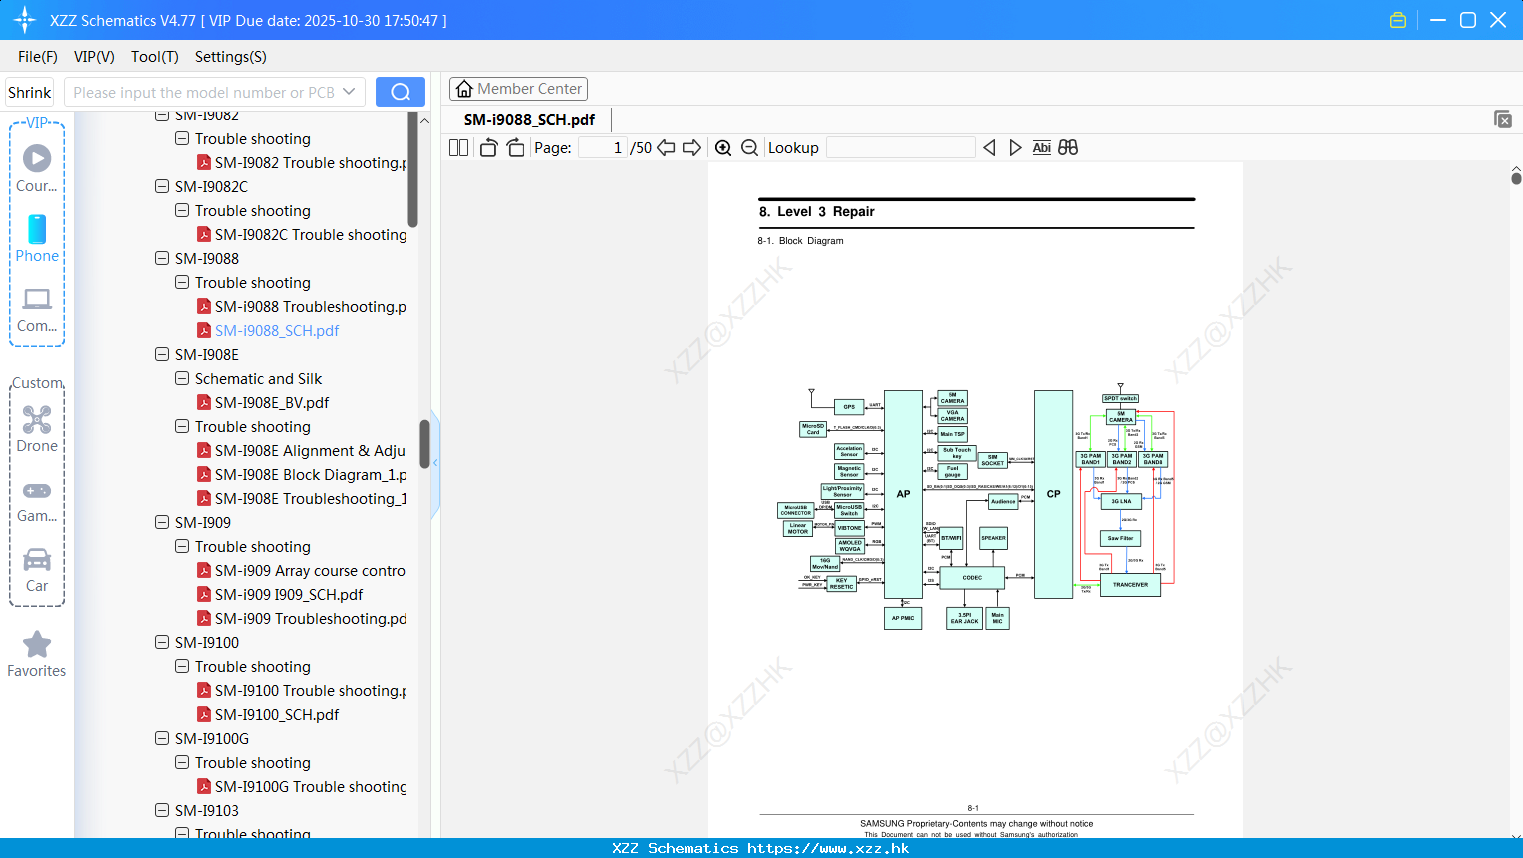Open SM-I9082C Trouble shooting file

click(x=302, y=234)
